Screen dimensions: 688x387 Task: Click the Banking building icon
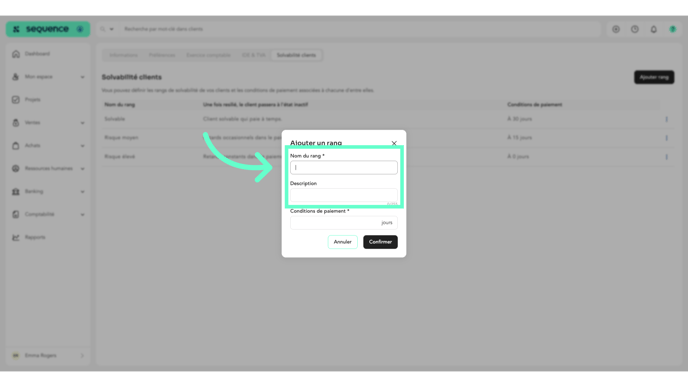[16, 191]
